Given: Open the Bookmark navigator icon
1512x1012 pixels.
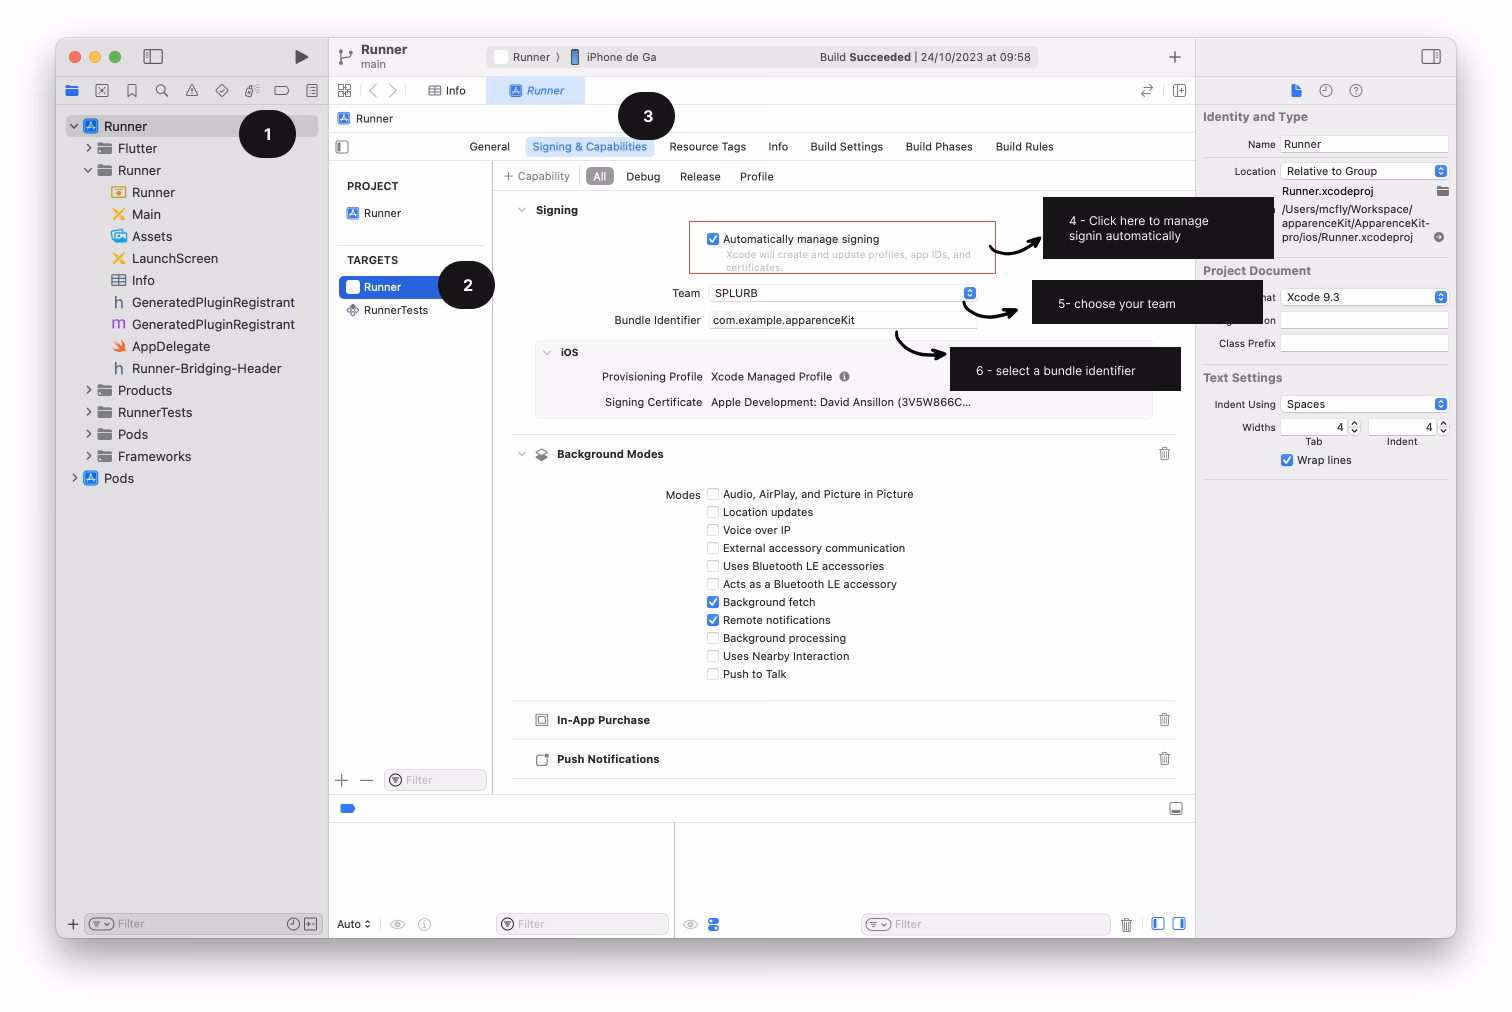Looking at the screenshot, I should (x=132, y=90).
